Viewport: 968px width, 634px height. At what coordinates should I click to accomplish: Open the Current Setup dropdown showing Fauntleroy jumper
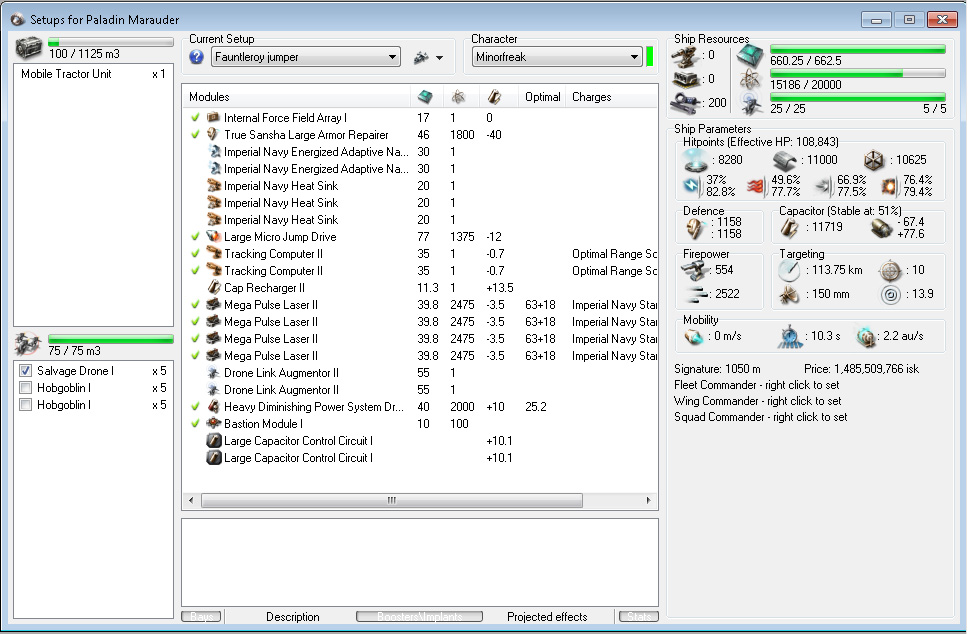(306, 57)
